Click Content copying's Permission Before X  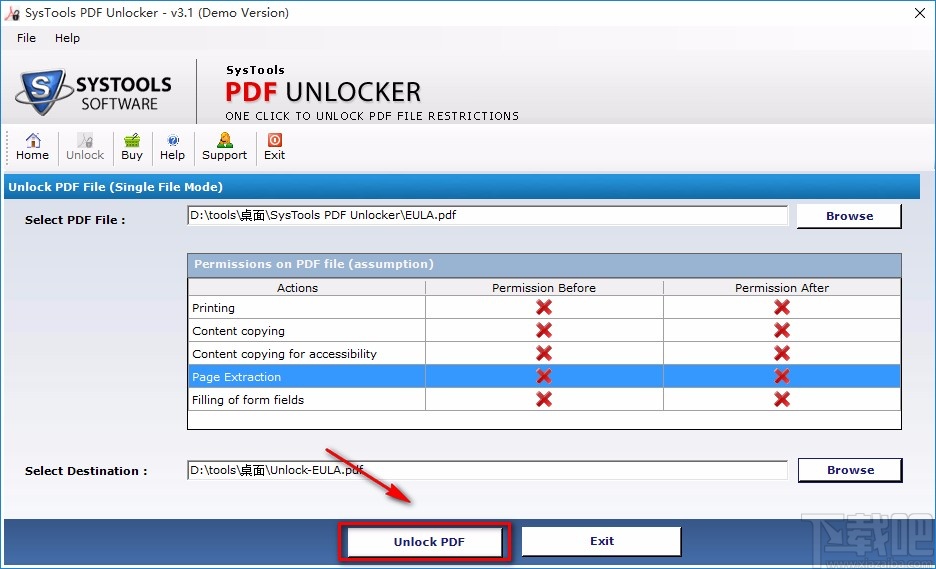pyautogui.click(x=544, y=330)
